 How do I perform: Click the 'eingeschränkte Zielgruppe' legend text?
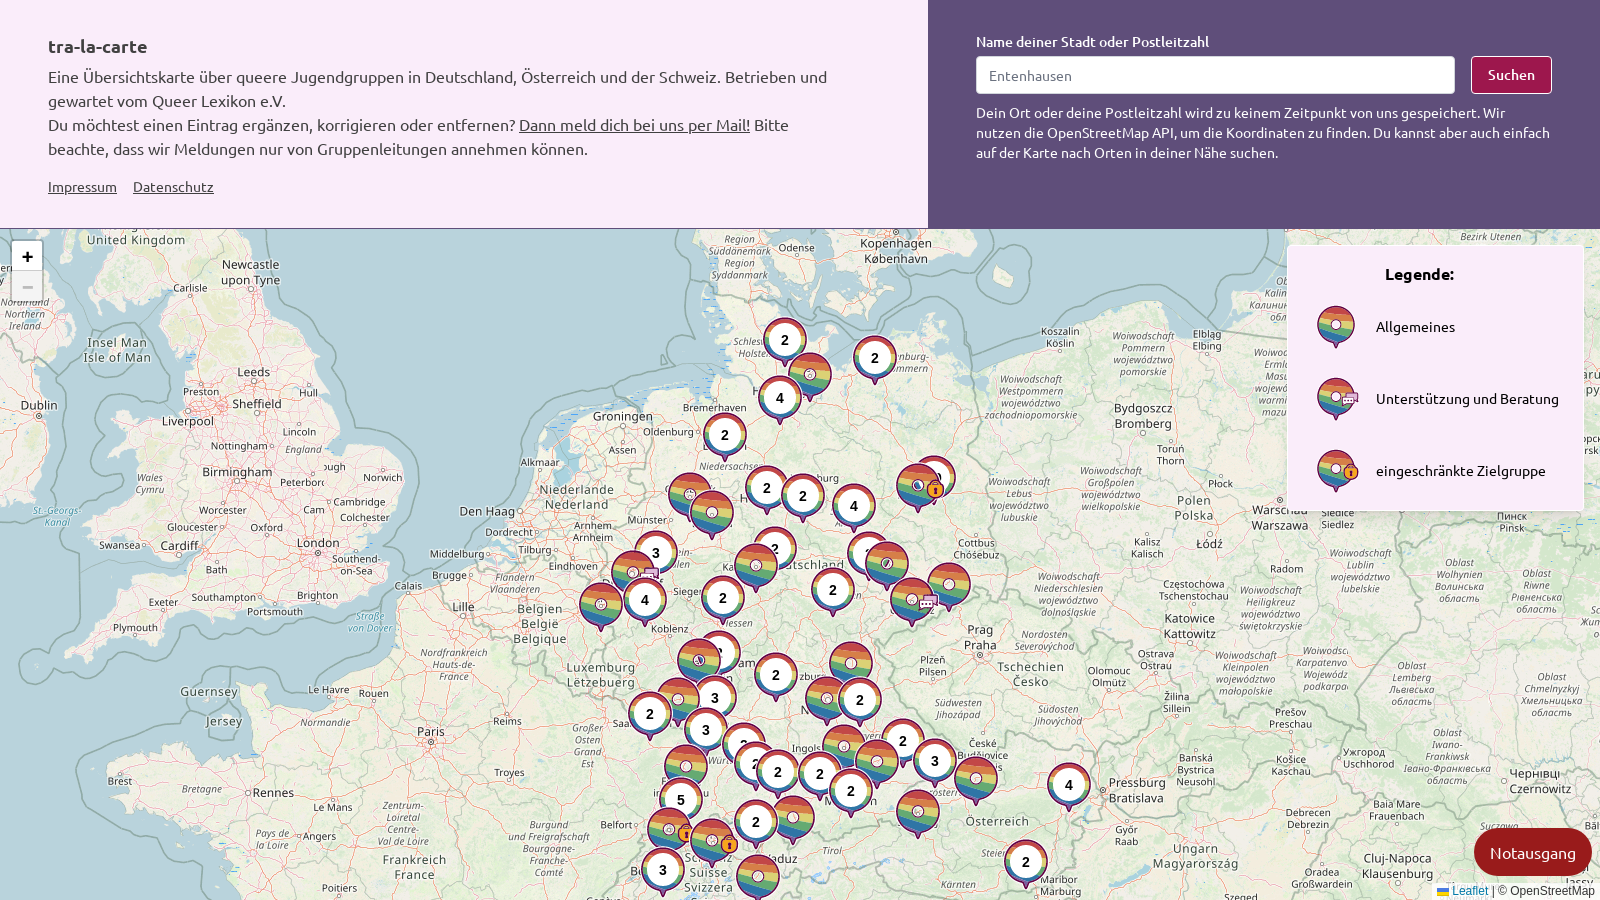click(1460, 471)
